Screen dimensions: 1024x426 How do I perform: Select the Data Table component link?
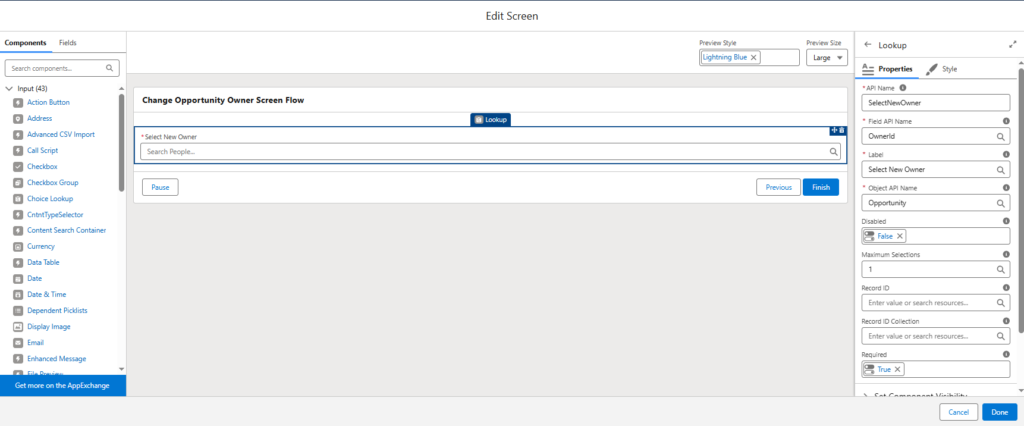(x=43, y=263)
